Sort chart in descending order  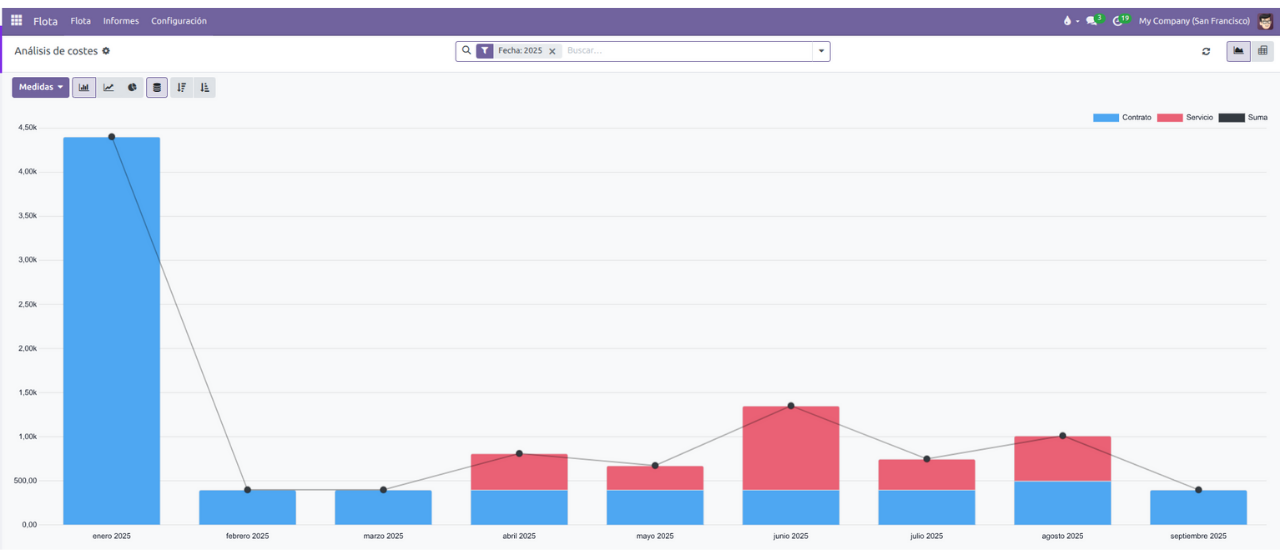pos(181,88)
